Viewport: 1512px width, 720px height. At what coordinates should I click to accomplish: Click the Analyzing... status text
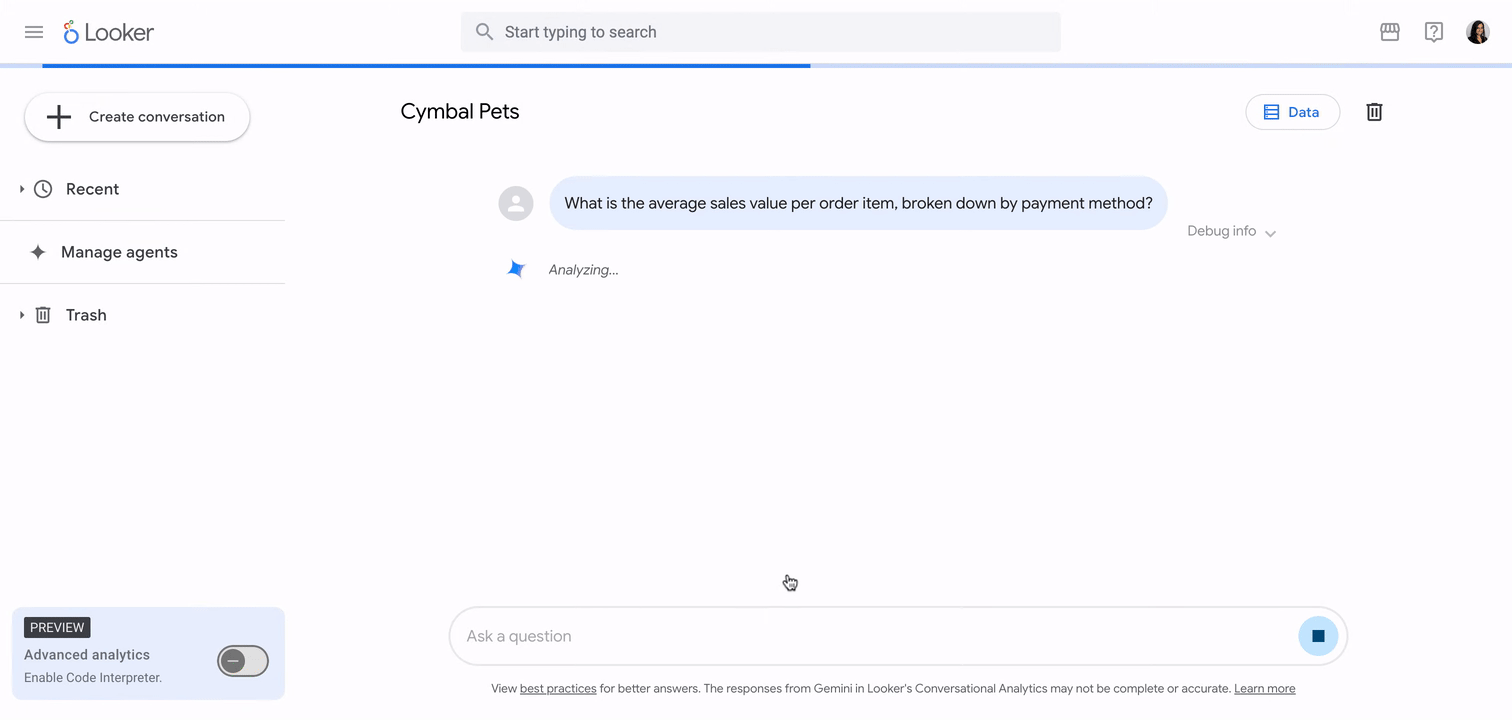(583, 270)
